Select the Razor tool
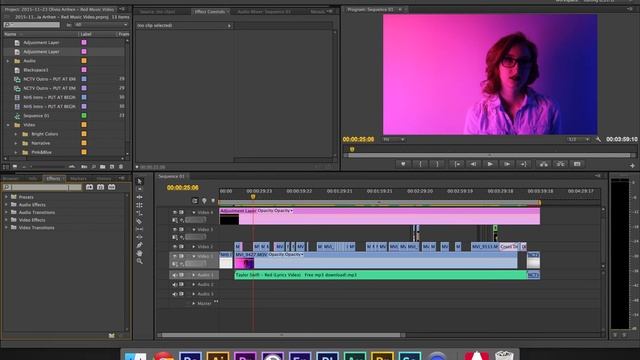The height and width of the screenshot is (360, 640). (140, 221)
